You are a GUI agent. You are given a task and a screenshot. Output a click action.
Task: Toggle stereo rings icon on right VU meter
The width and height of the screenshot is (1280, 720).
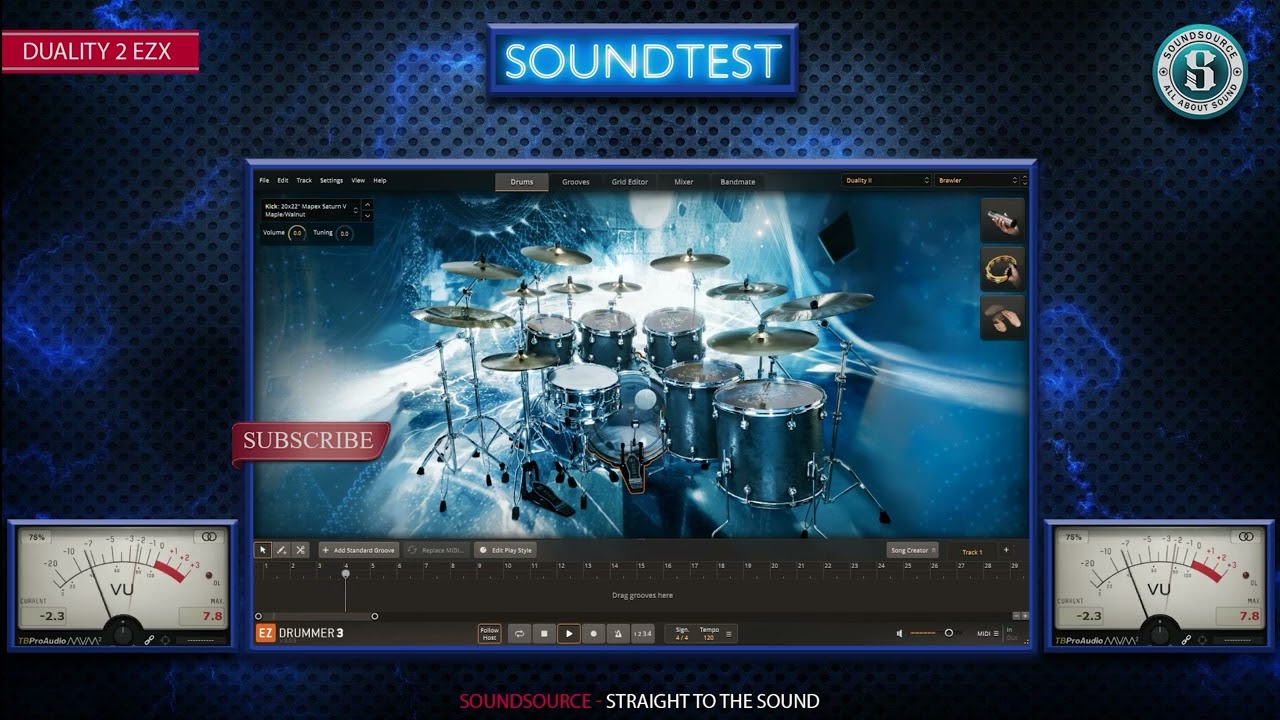pyautogui.click(x=1246, y=537)
